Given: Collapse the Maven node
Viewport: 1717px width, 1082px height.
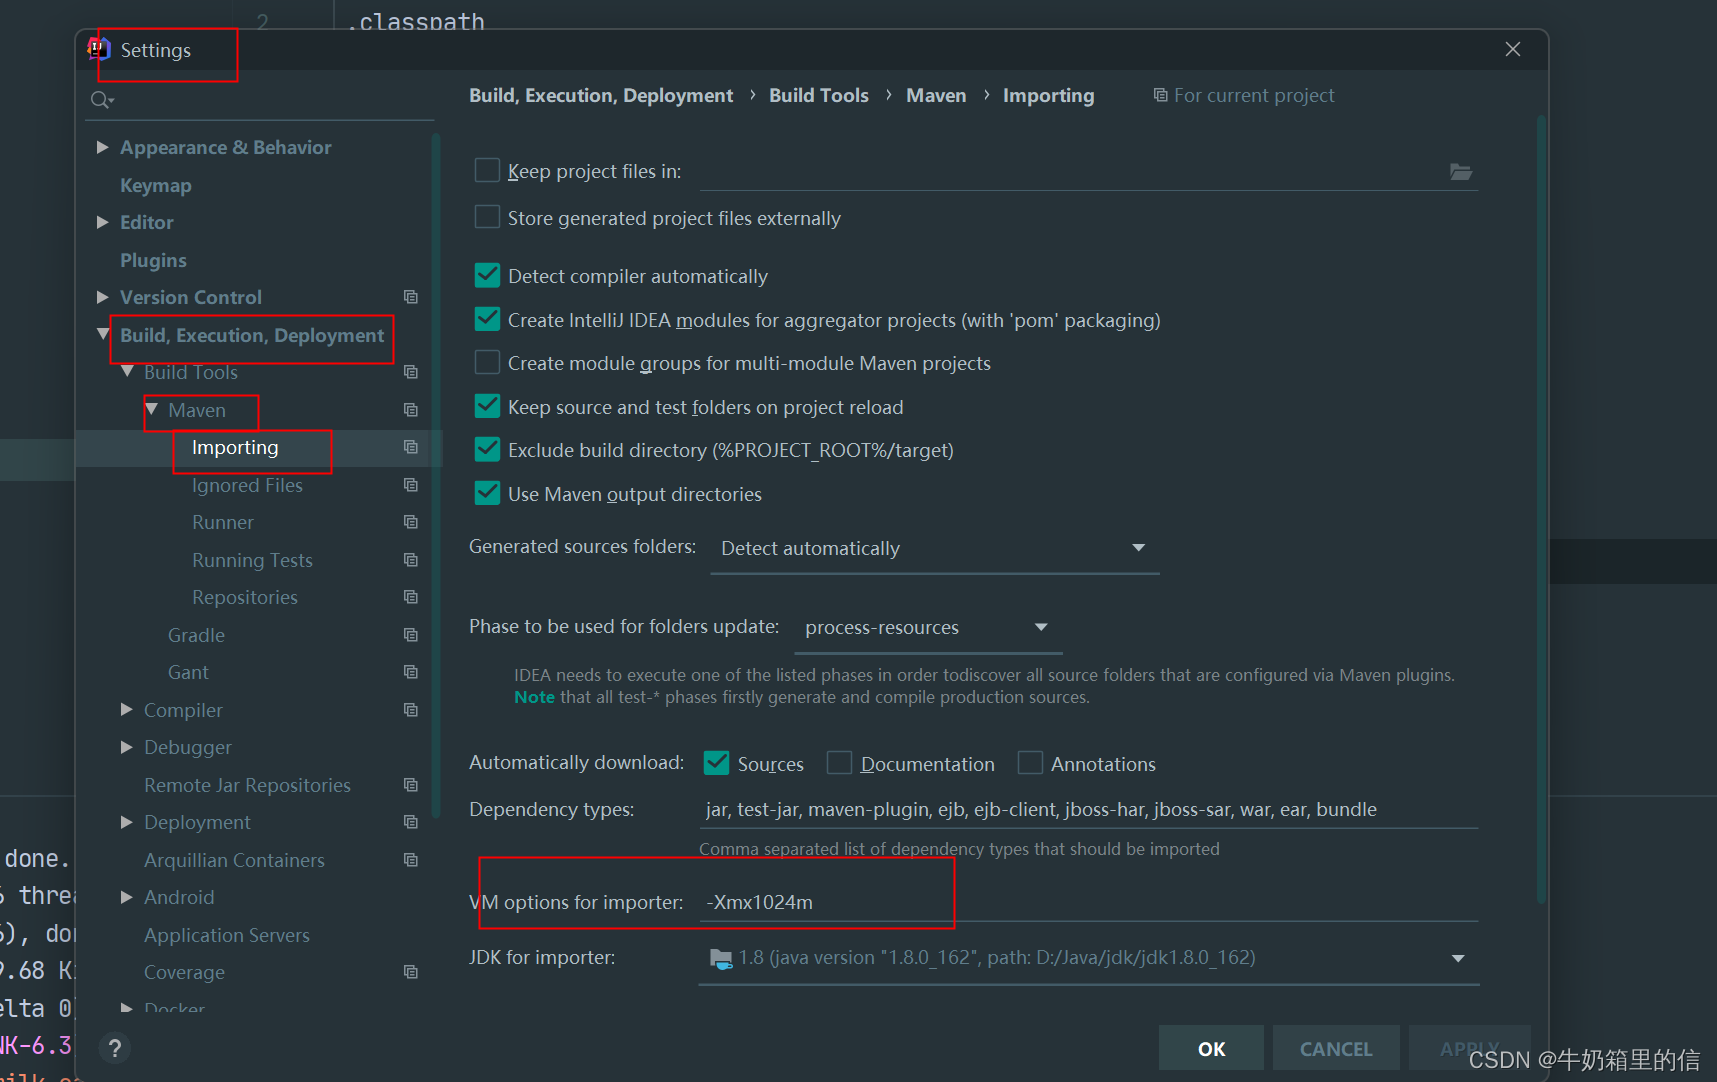Looking at the screenshot, I should point(151,409).
